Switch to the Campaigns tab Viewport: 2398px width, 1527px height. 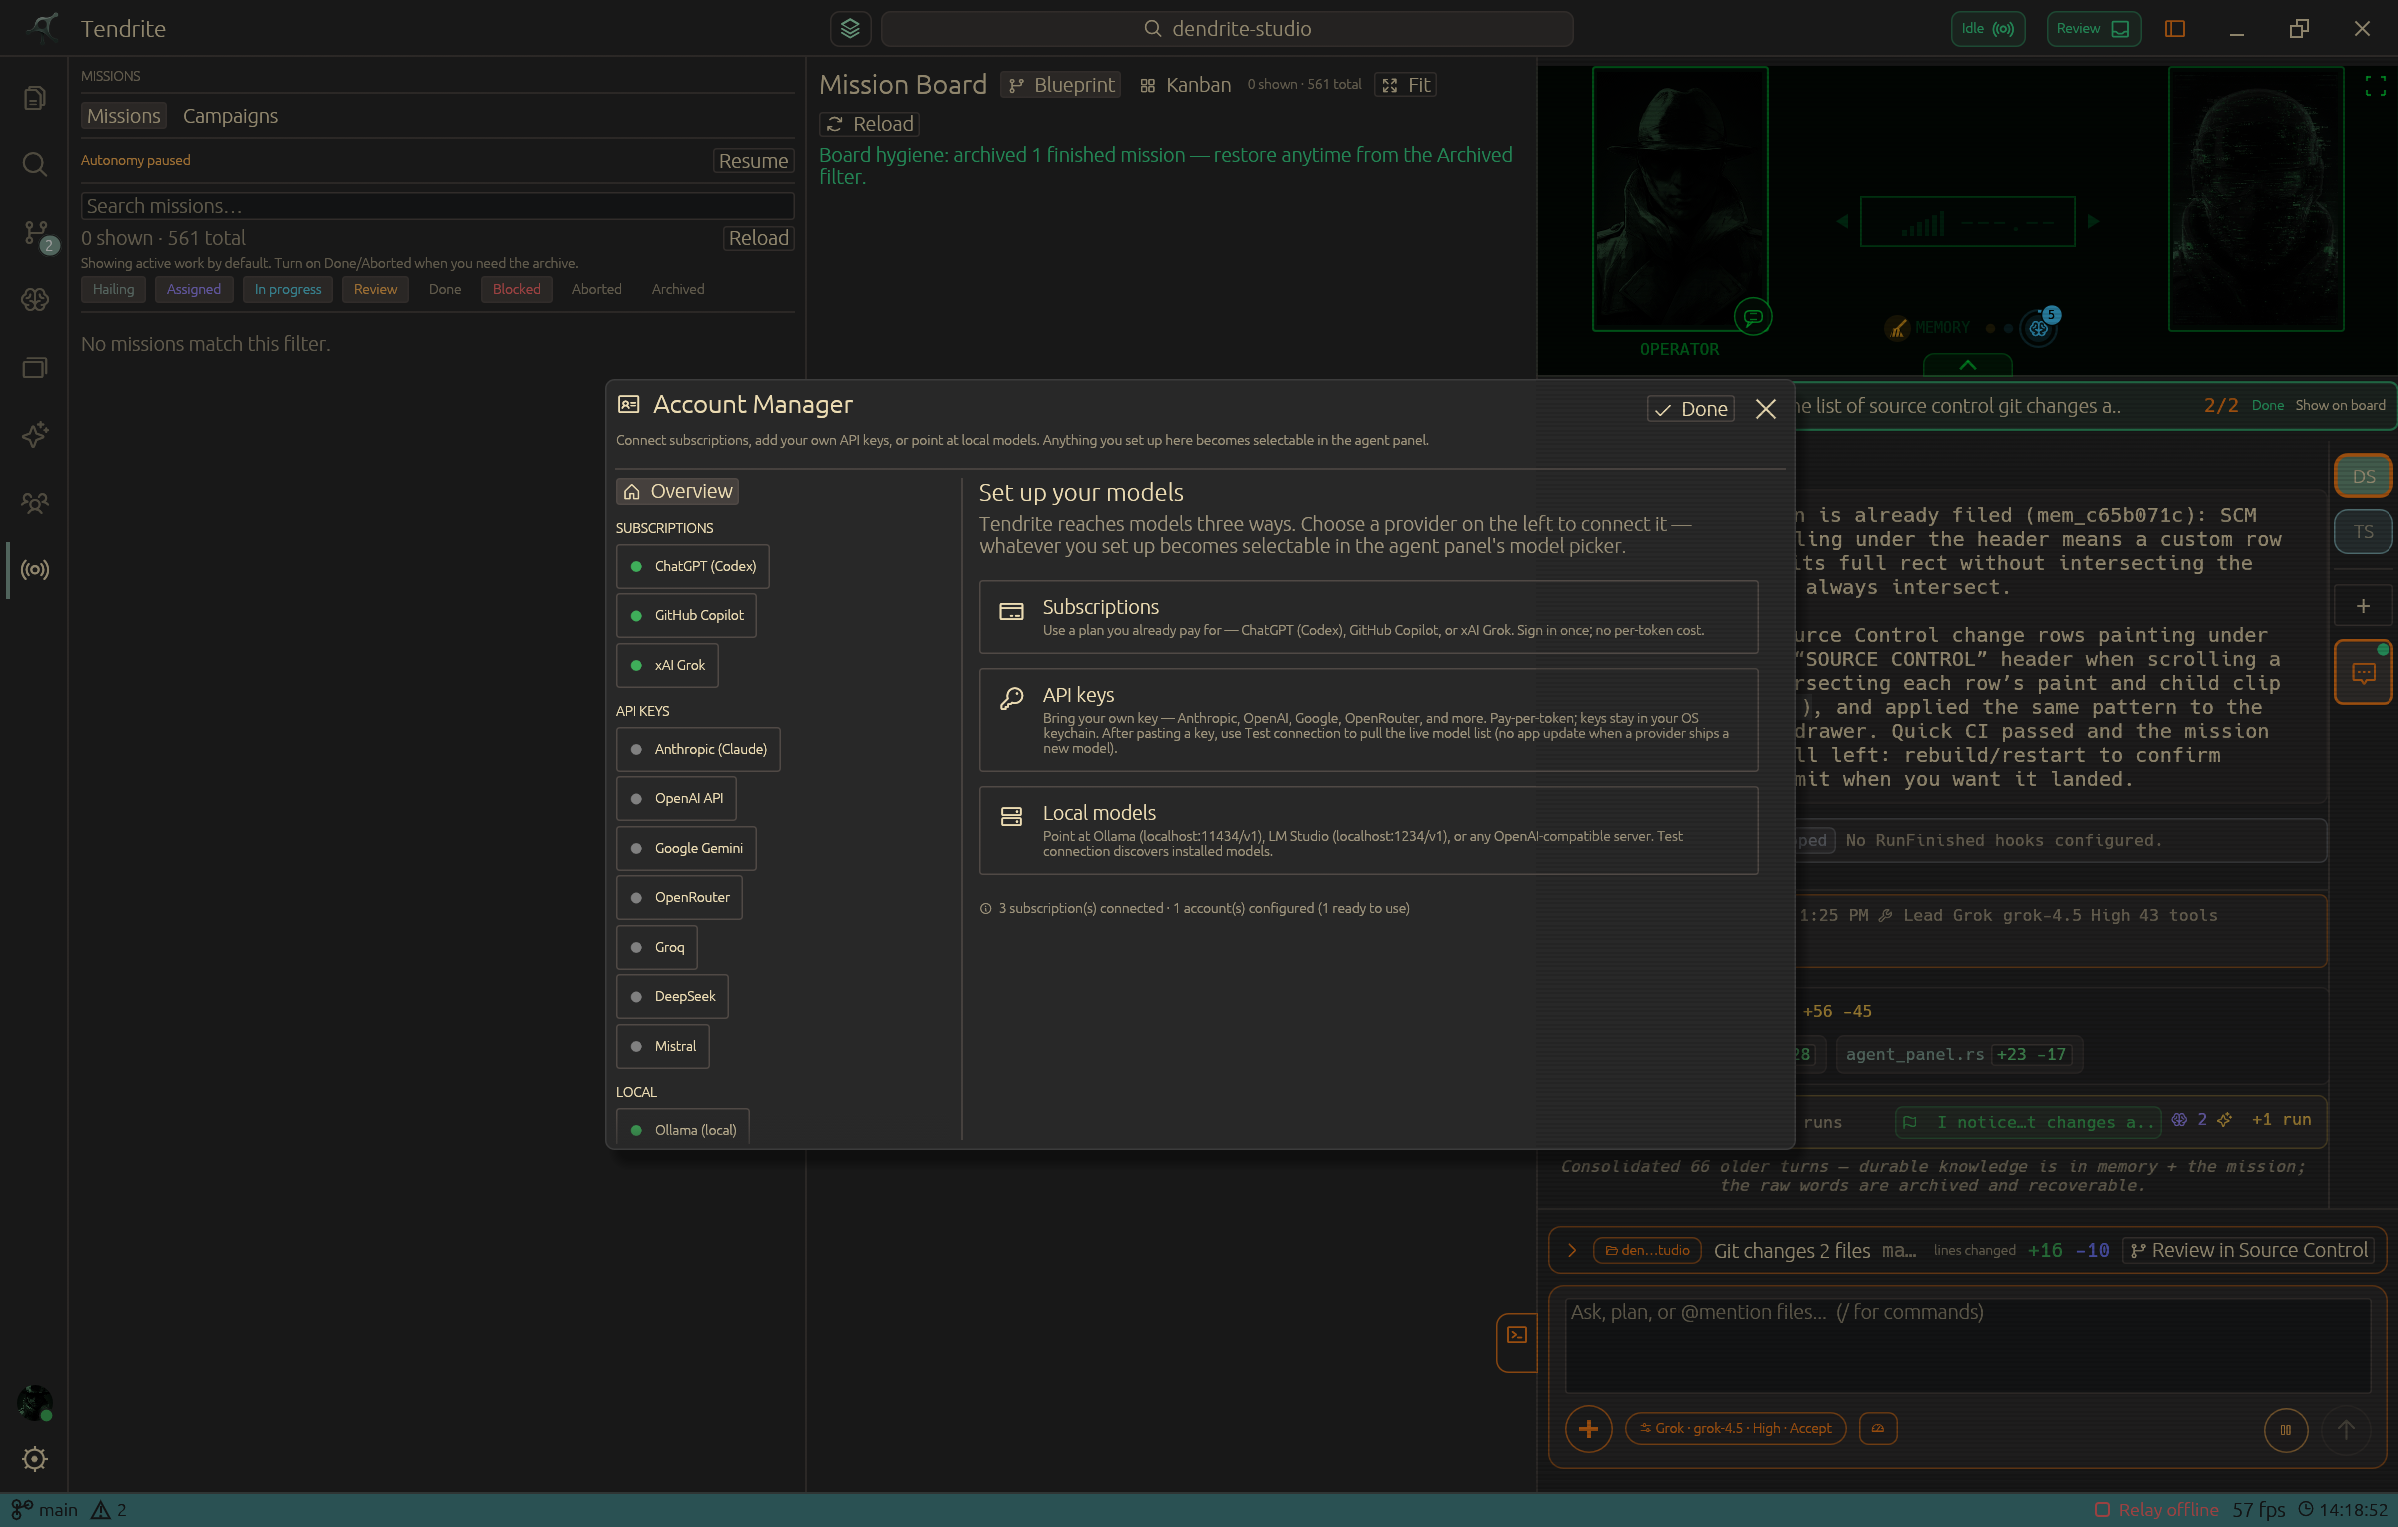[230, 116]
